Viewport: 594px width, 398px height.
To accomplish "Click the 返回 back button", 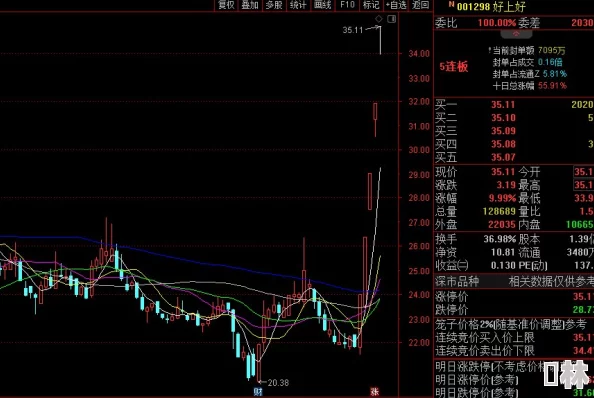I will [x=420, y=5].
